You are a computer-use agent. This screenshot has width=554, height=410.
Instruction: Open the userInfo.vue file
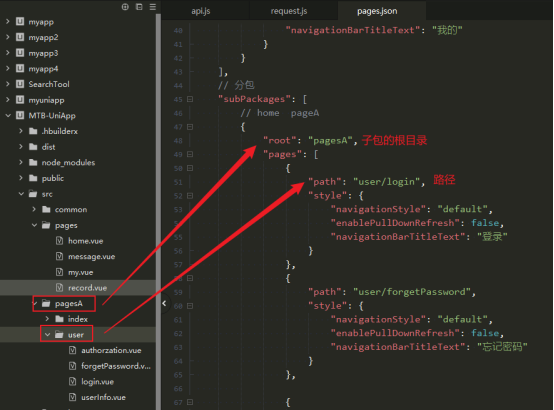click(104, 397)
